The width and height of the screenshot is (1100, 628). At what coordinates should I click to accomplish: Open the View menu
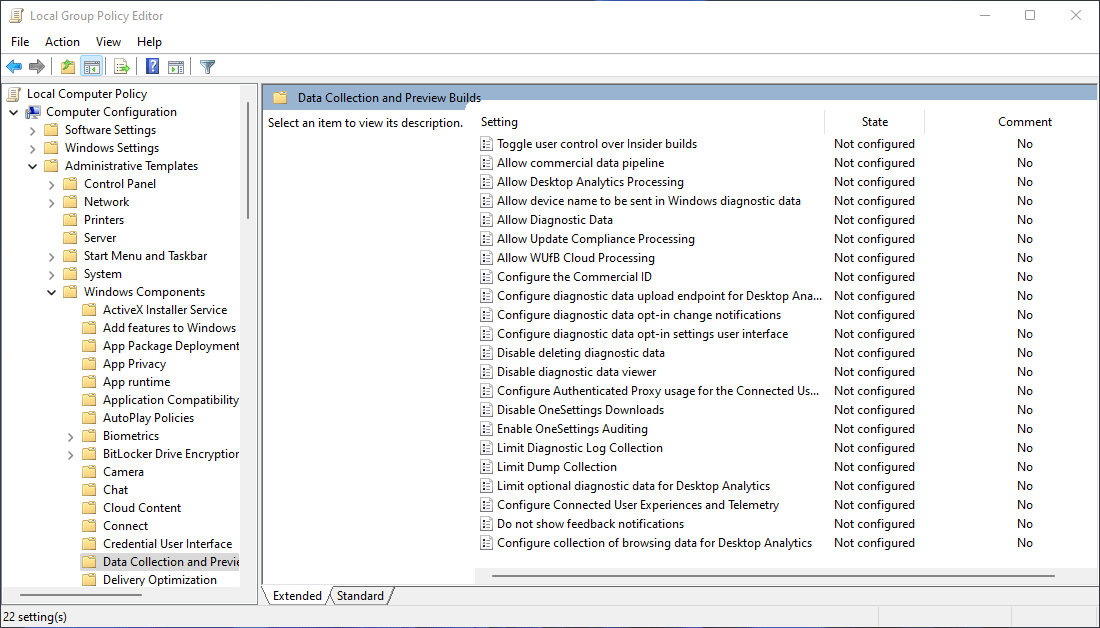click(x=108, y=42)
